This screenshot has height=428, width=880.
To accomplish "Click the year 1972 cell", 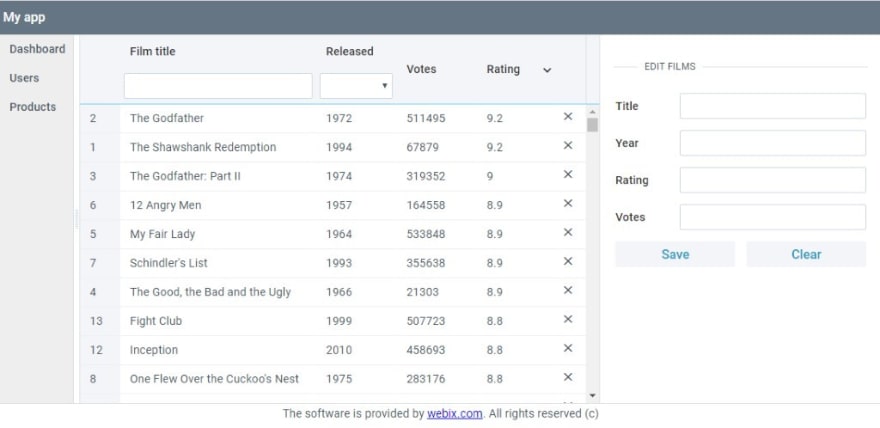I will 339,118.
